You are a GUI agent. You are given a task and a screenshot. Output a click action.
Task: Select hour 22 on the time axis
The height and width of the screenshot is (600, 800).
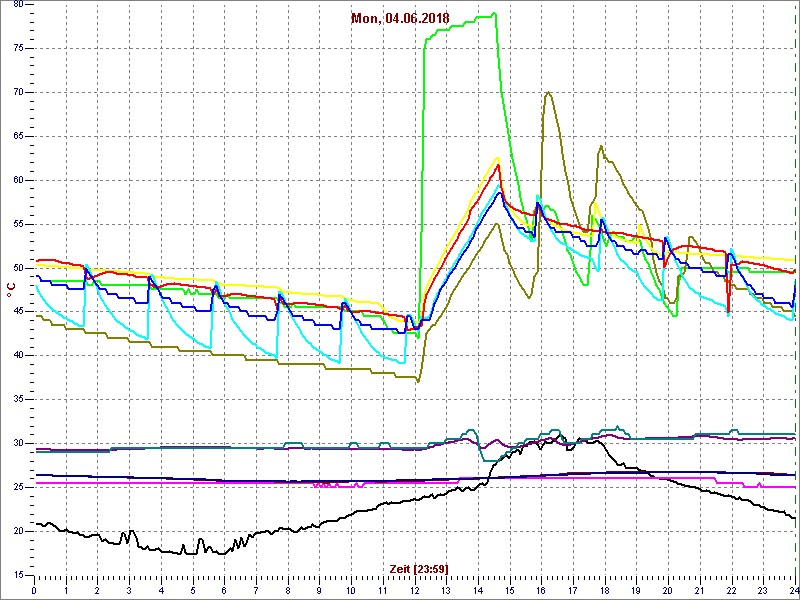click(x=732, y=591)
